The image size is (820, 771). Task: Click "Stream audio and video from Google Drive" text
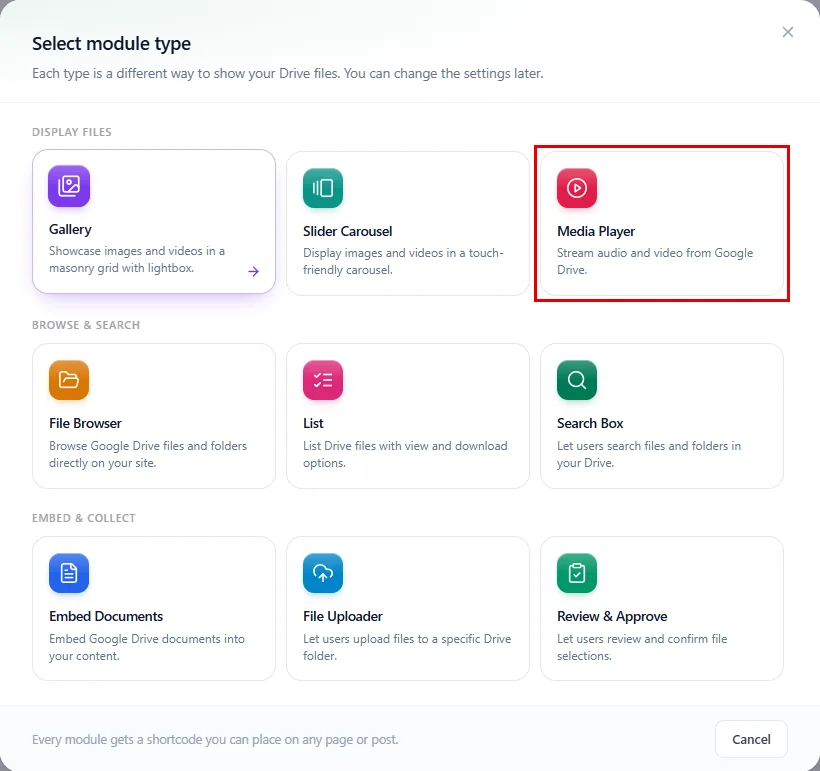655,262
